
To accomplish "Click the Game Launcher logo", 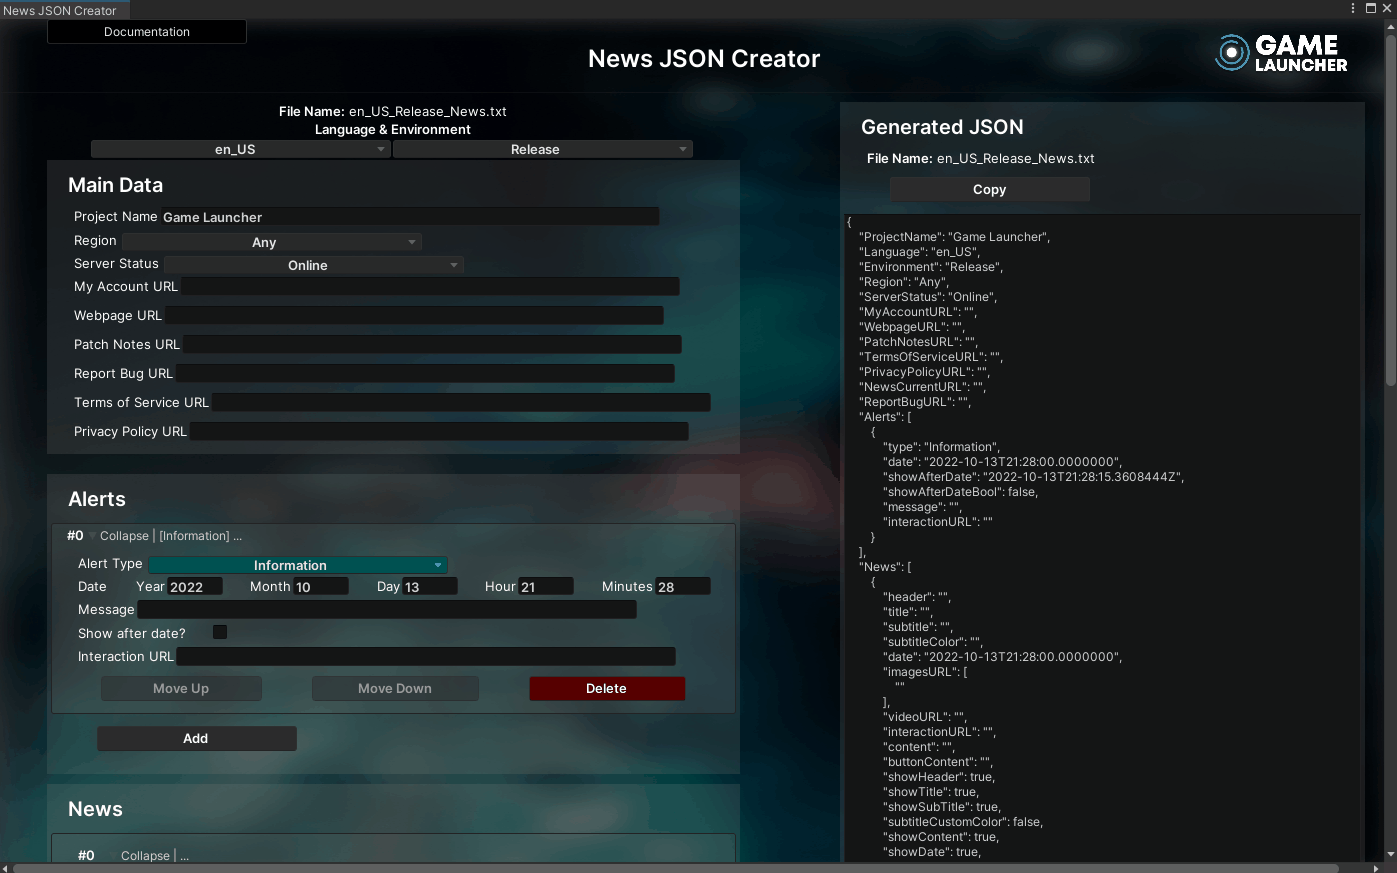I will pos(1281,53).
